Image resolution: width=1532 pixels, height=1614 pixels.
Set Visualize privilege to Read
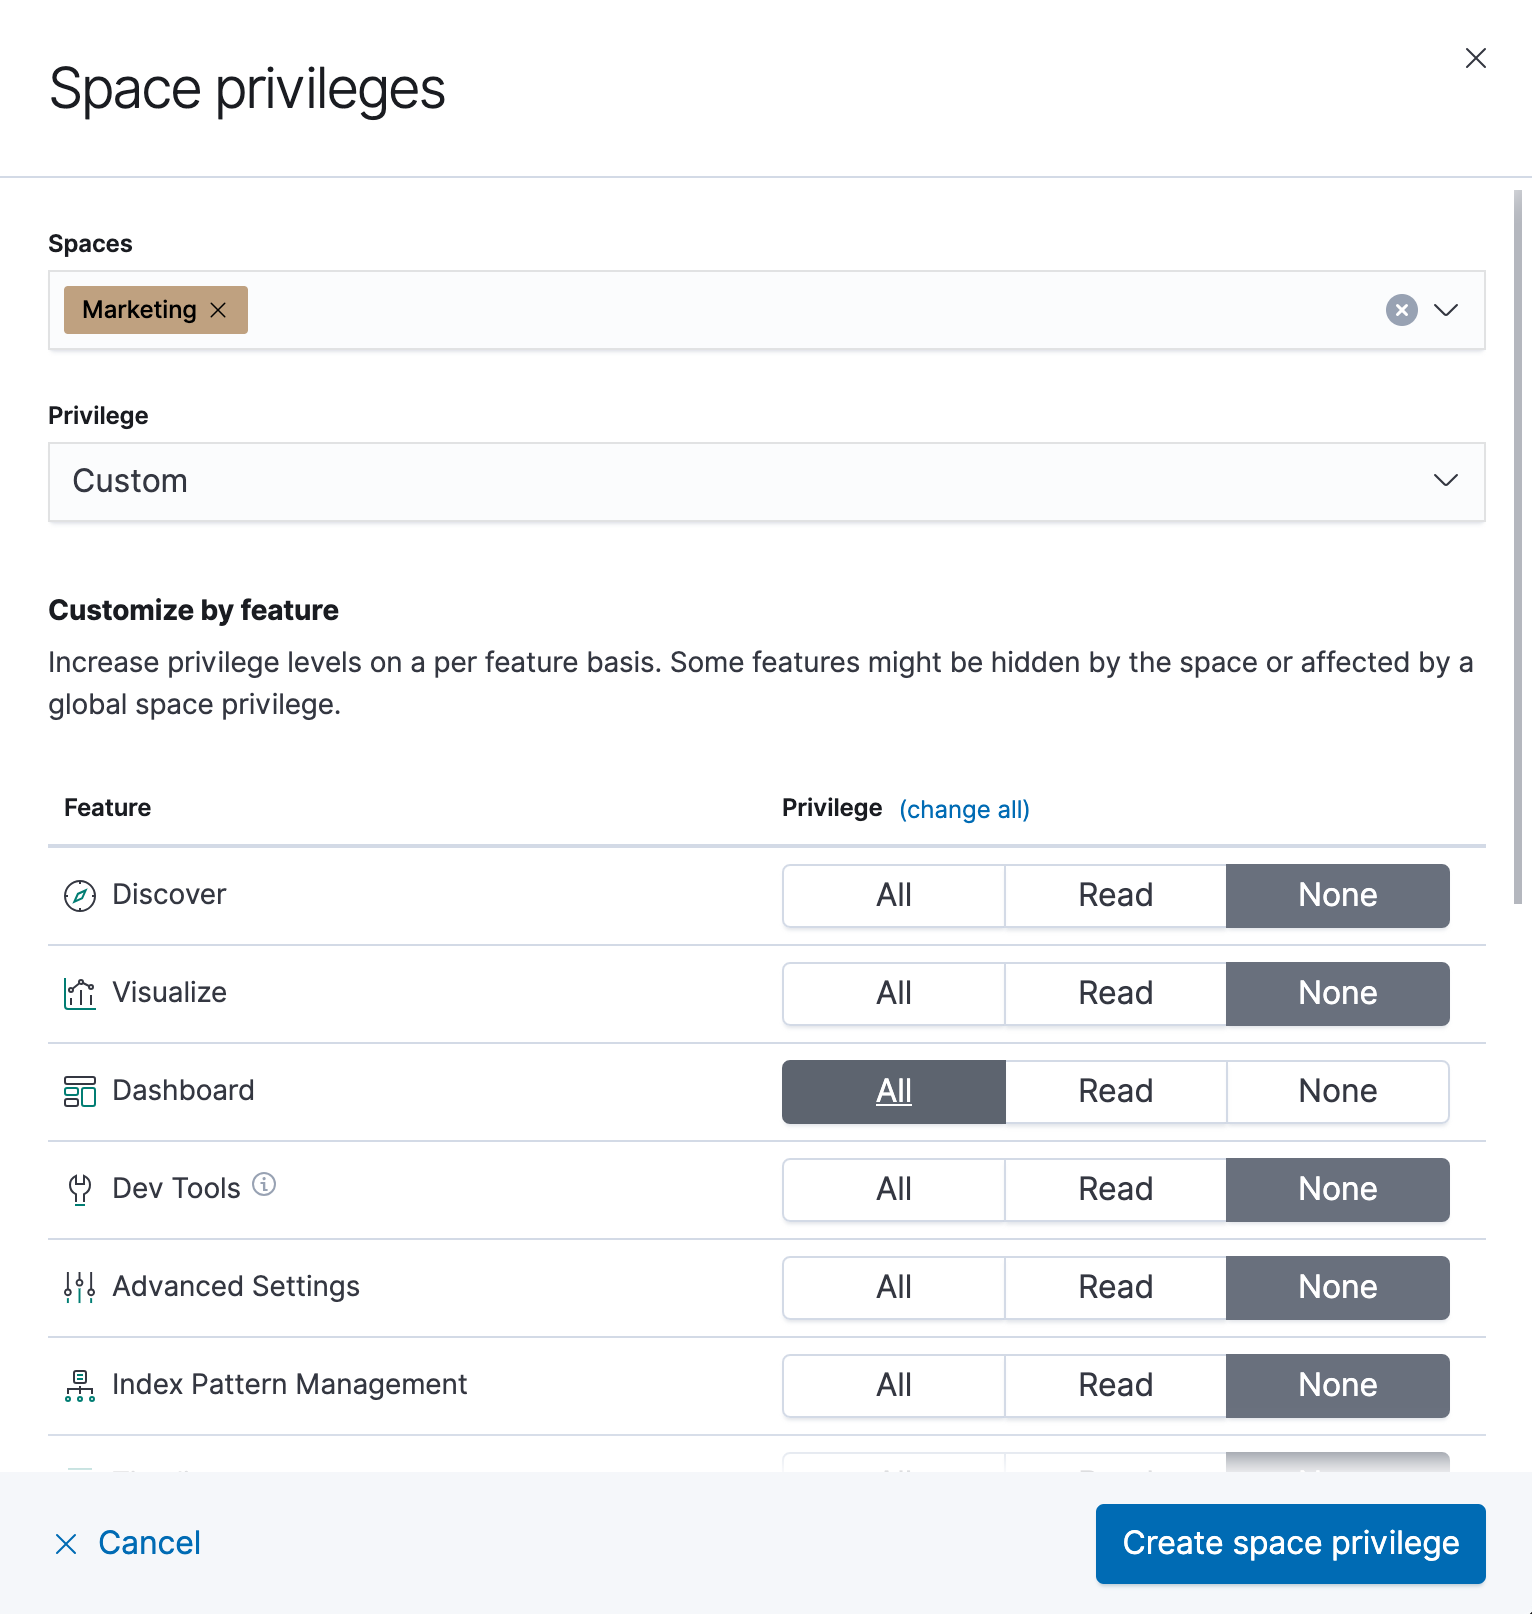pyautogui.click(x=1115, y=993)
